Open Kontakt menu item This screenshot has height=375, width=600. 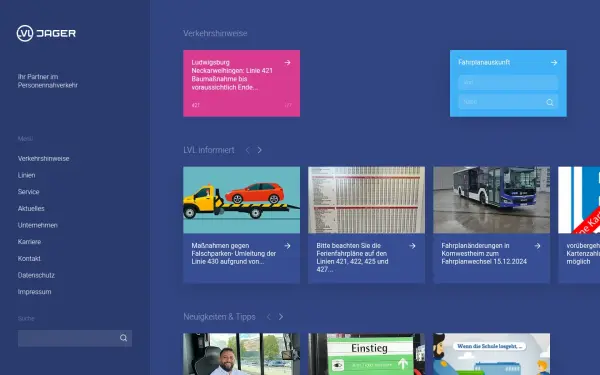29,258
